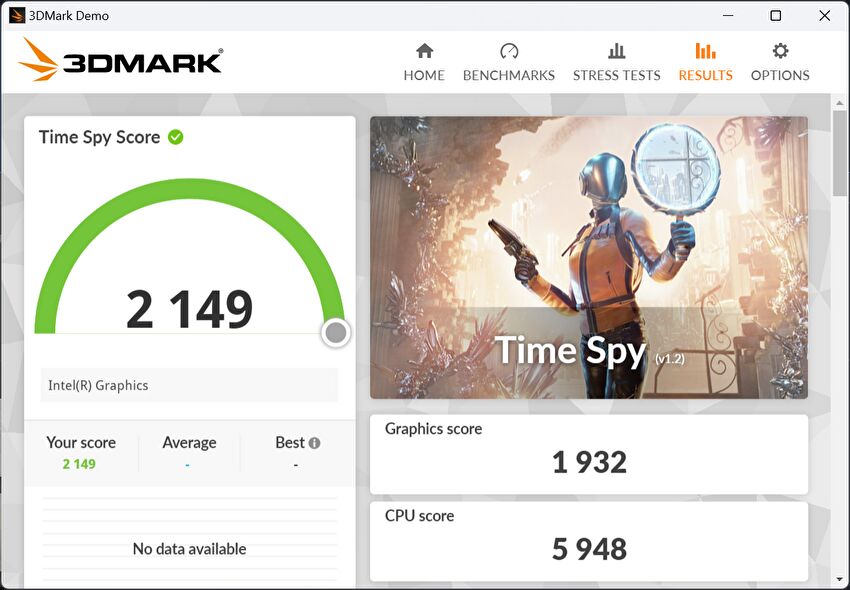
Task: Click the info icon next to Best
Action: (x=314, y=443)
